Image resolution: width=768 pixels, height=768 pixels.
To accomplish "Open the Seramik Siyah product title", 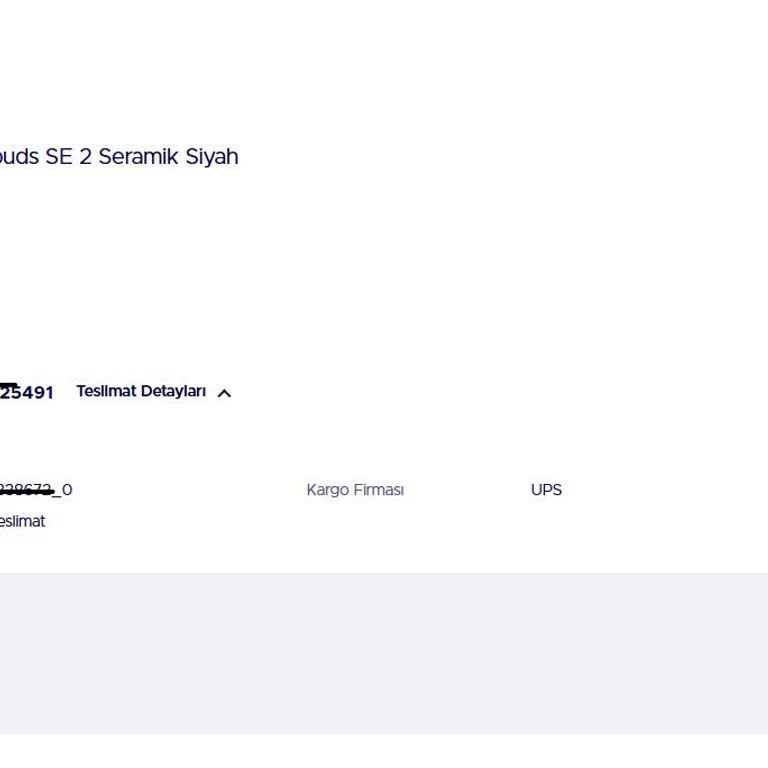I will coord(119,157).
